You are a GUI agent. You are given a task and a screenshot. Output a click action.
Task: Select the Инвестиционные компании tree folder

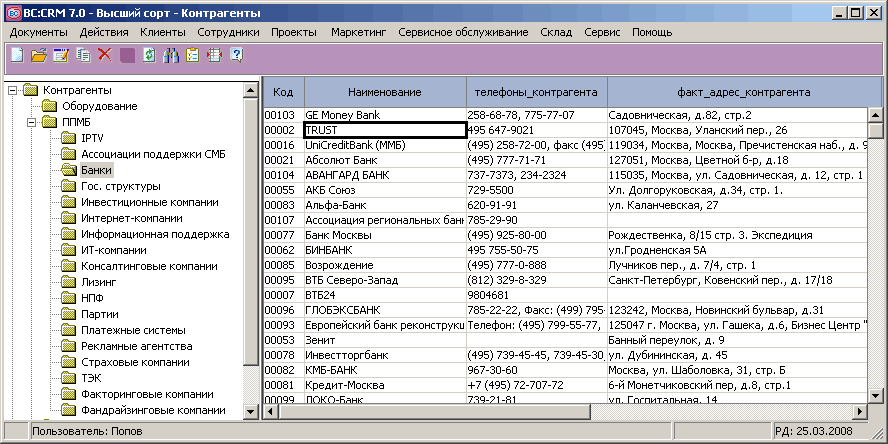tap(150, 202)
